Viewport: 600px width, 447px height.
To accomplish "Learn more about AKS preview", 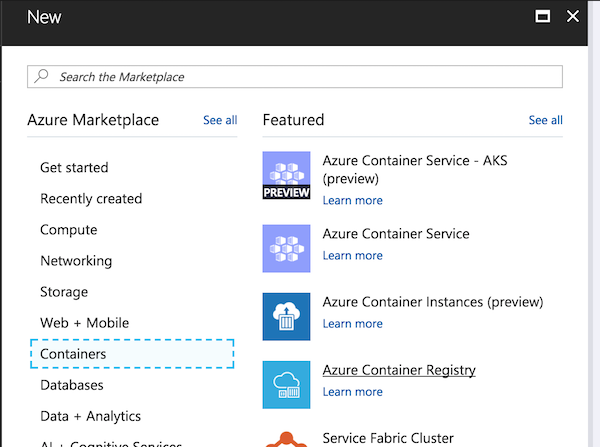I will click(x=352, y=200).
